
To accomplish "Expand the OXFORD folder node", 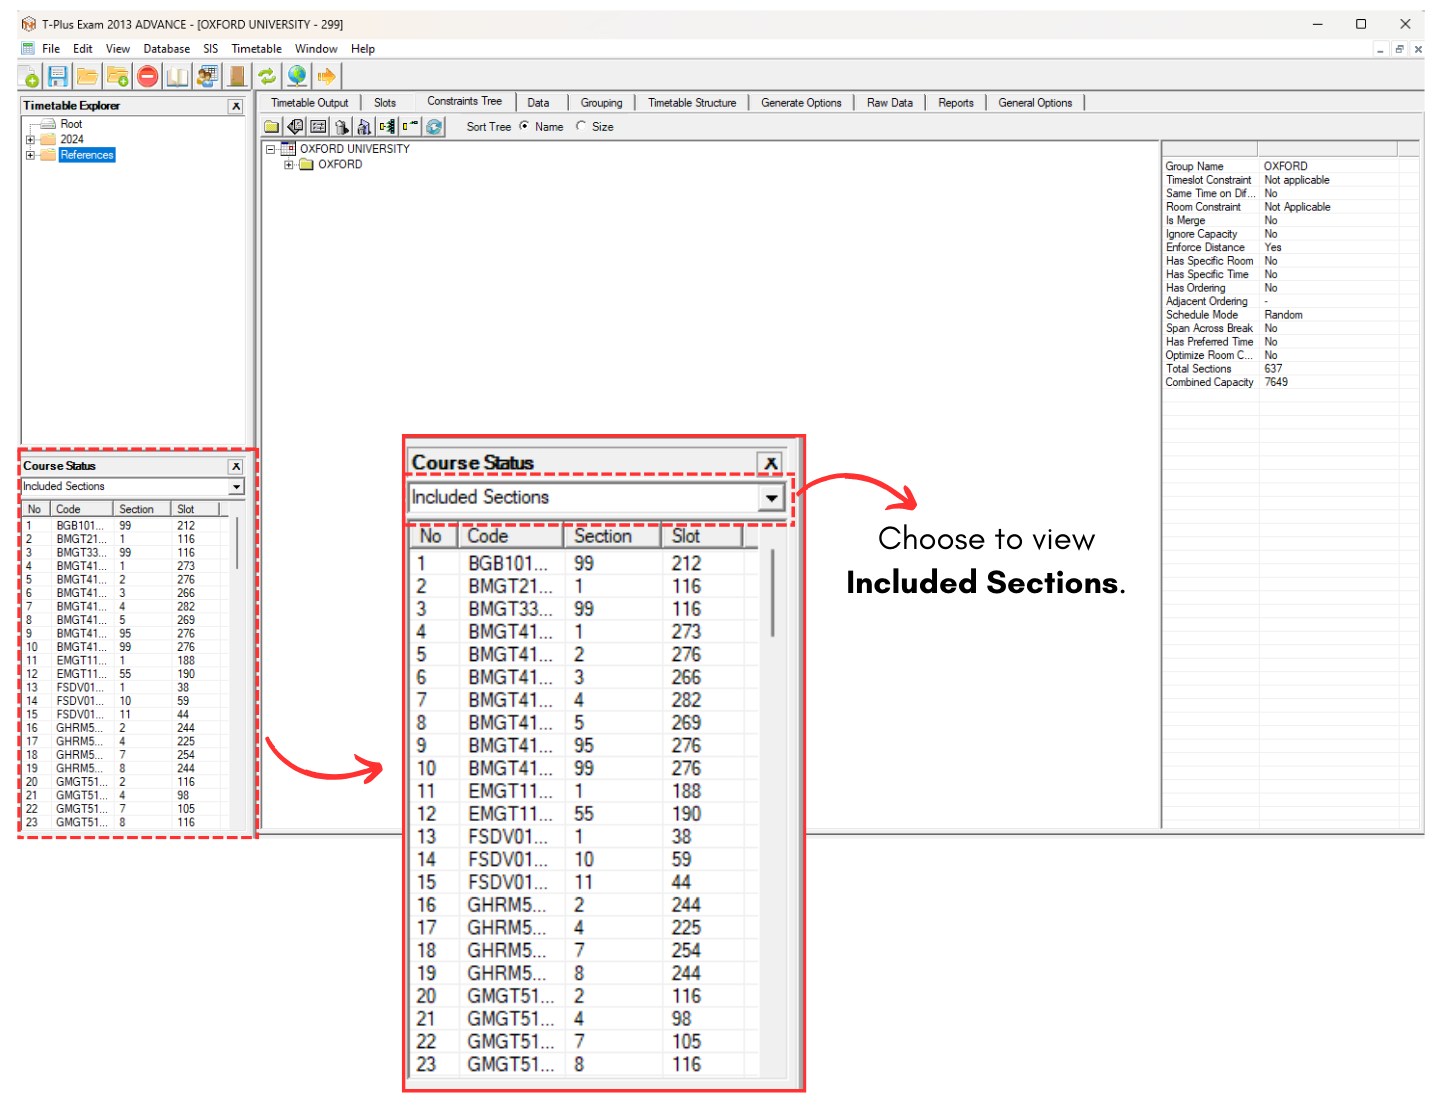I will pyautogui.click(x=289, y=165).
